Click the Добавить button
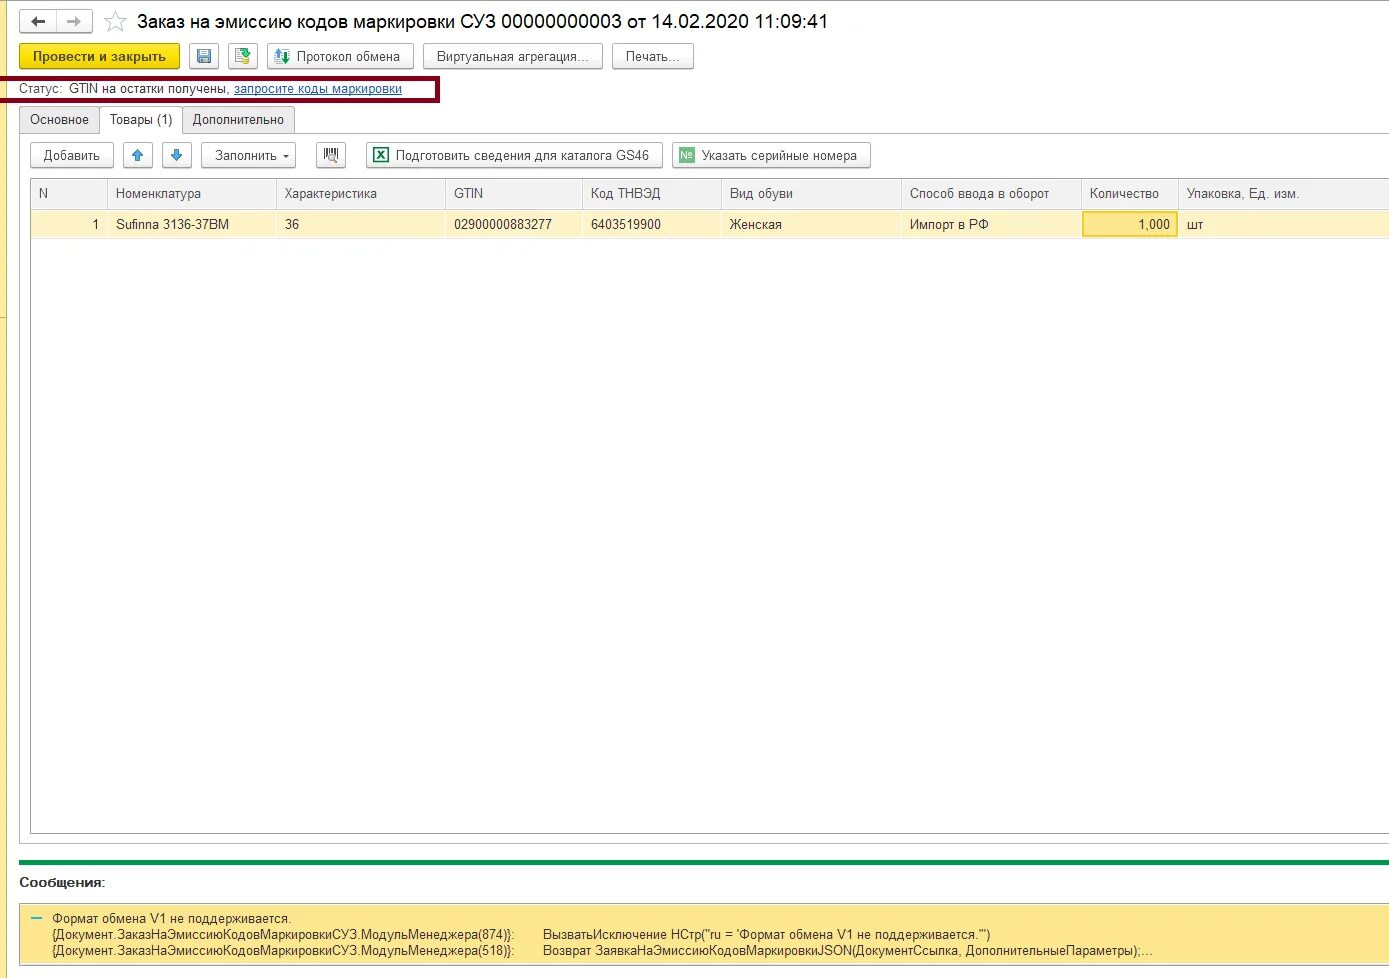 (x=72, y=155)
